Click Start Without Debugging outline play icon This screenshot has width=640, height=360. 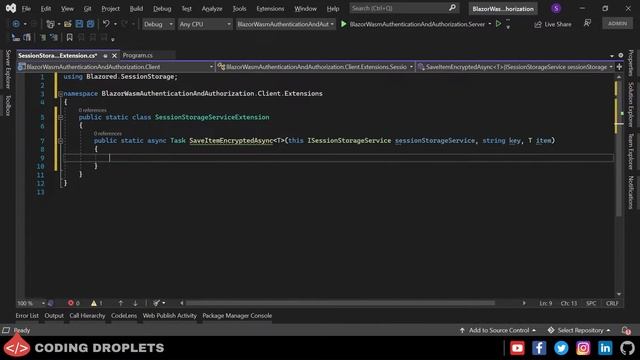pyautogui.click(x=498, y=24)
